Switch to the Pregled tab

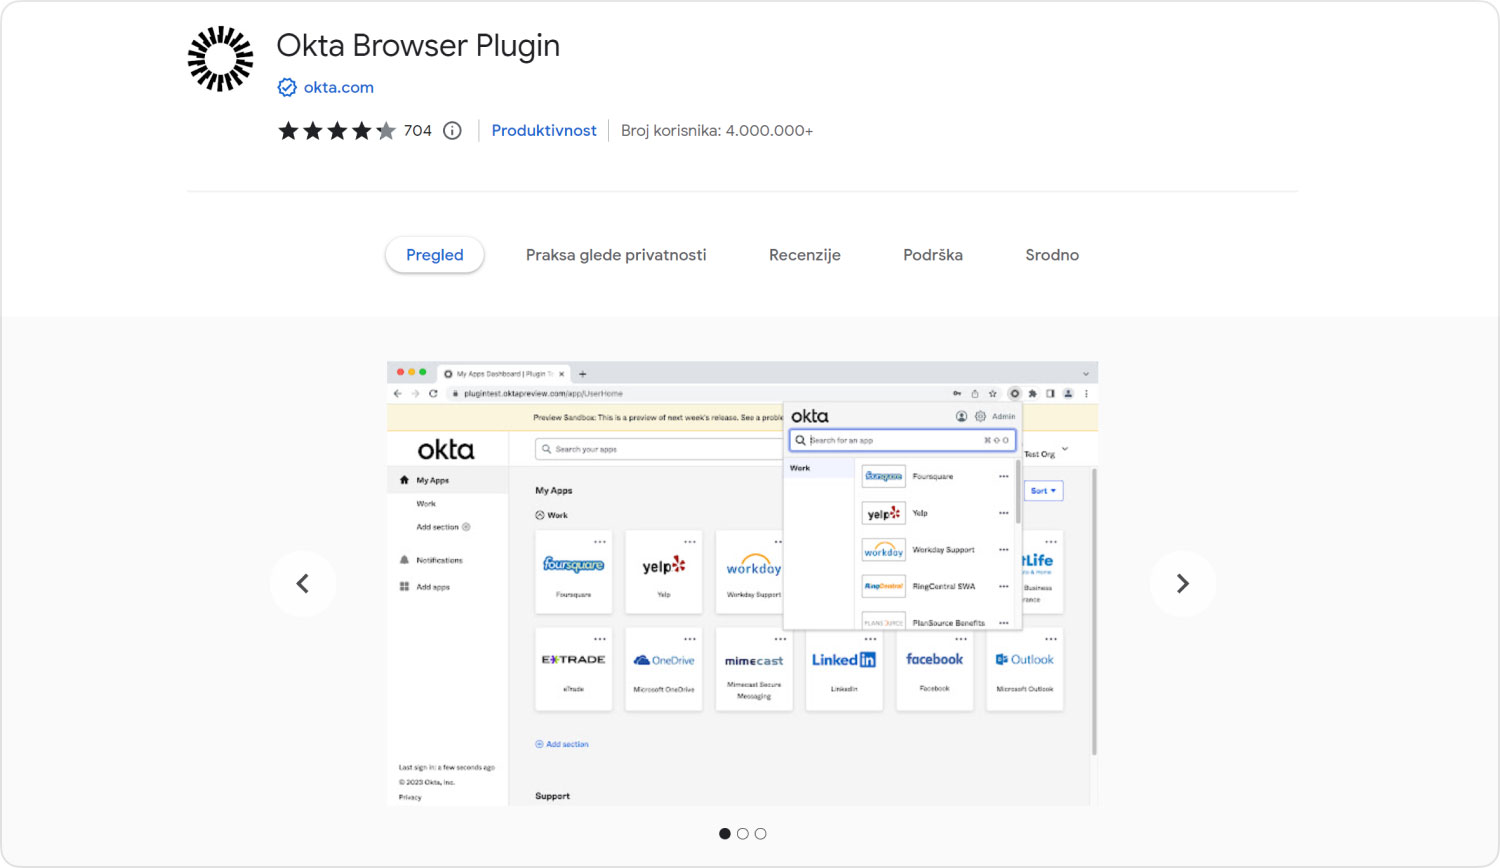pyautogui.click(x=435, y=255)
